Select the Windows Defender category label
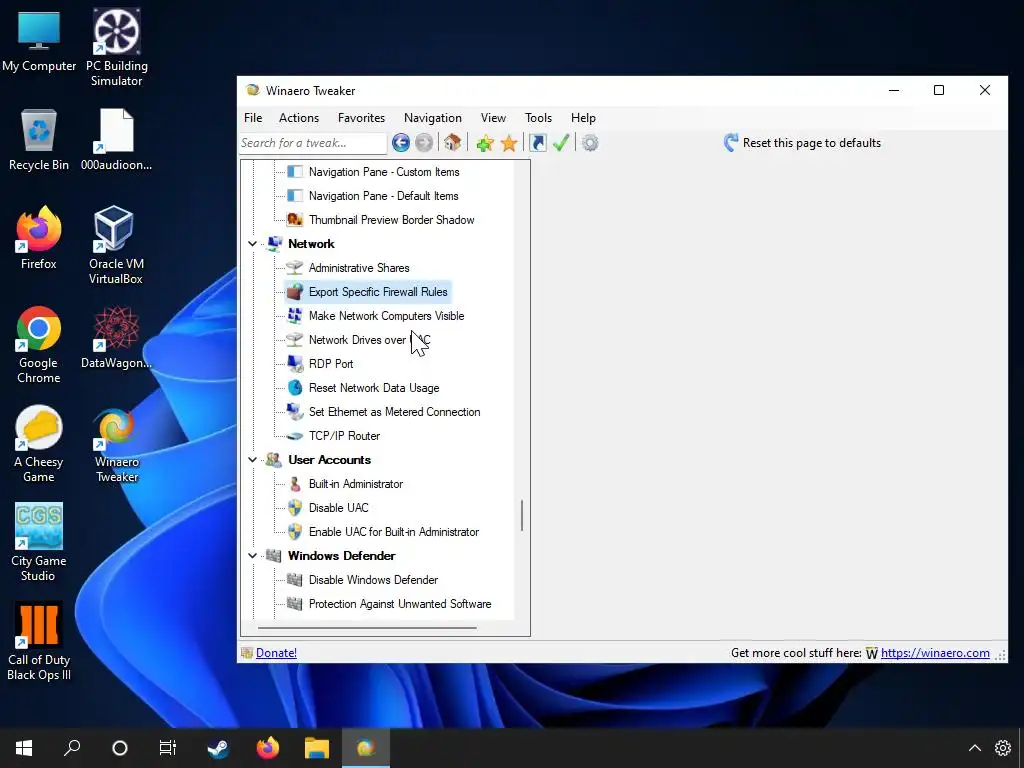The height and width of the screenshot is (768, 1024). [342, 556]
